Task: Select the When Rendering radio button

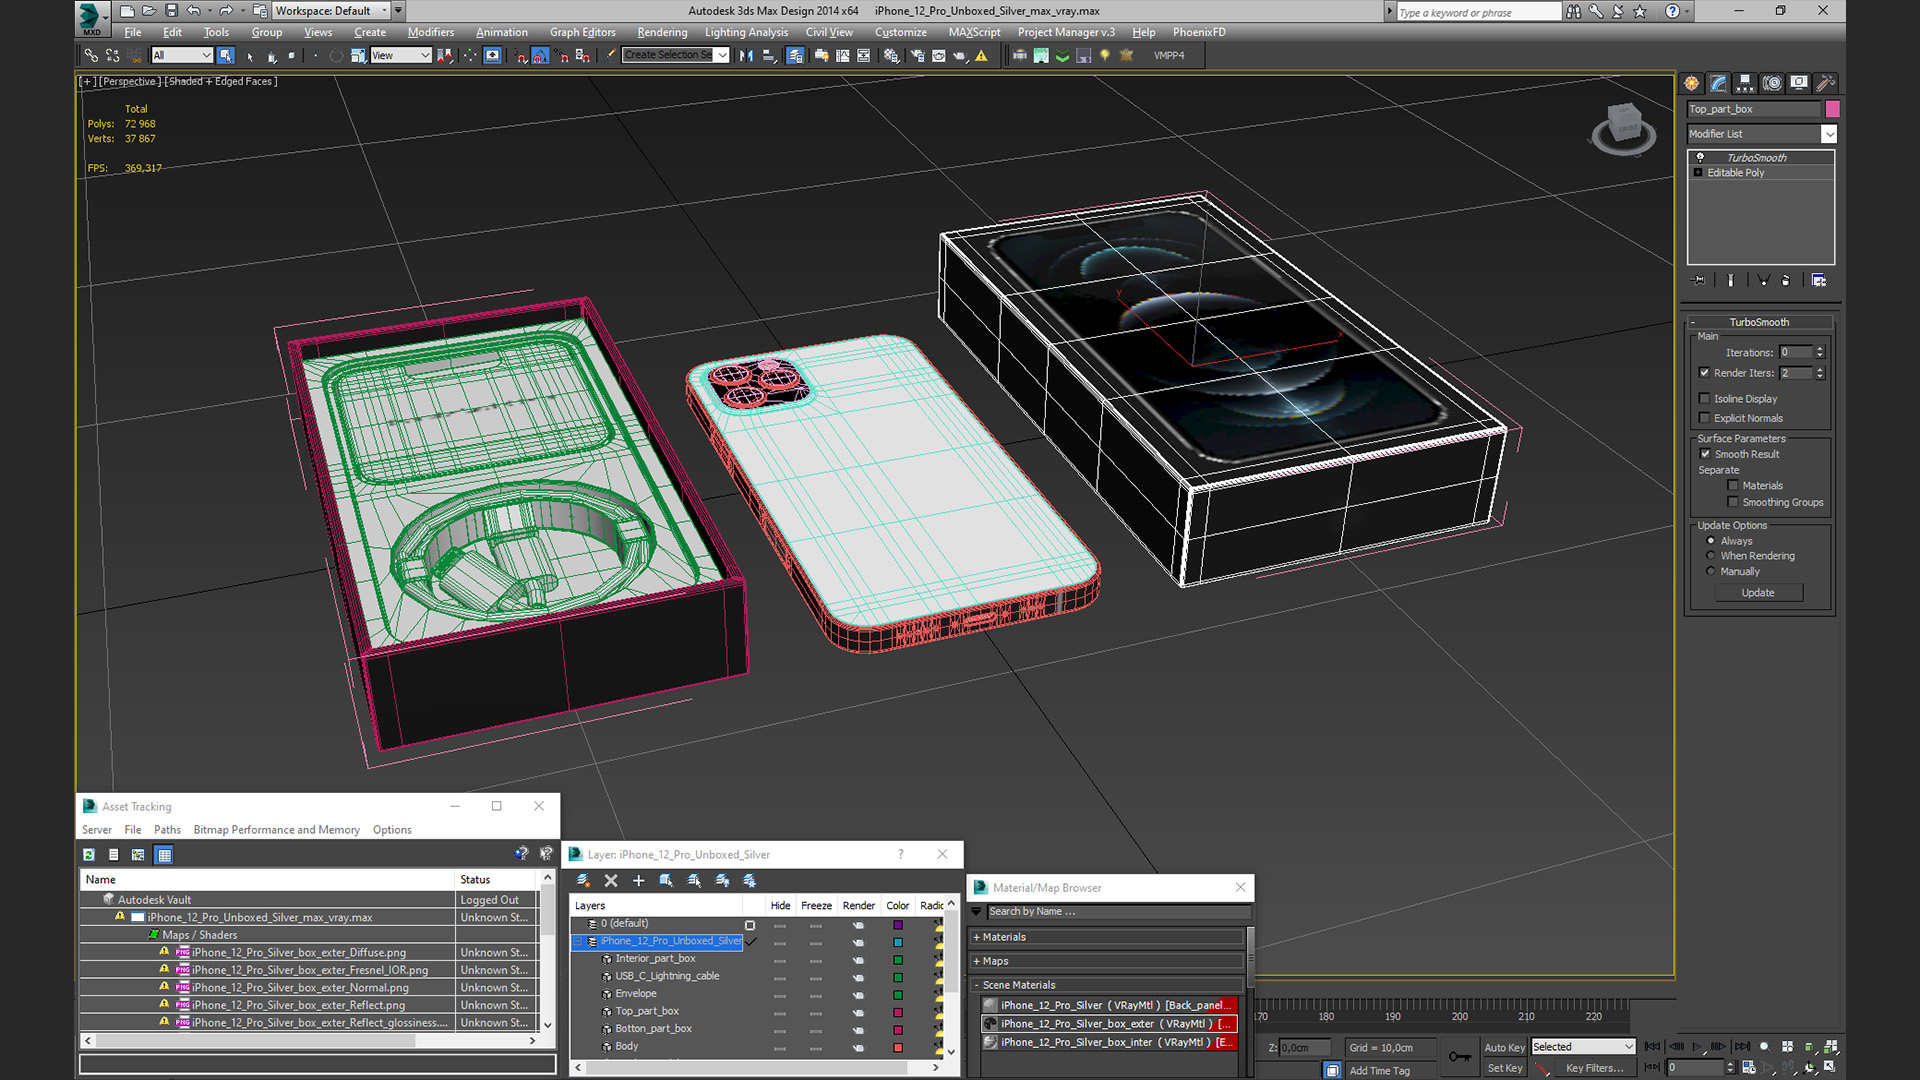Action: pyautogui.click(x=1710, y=556)
